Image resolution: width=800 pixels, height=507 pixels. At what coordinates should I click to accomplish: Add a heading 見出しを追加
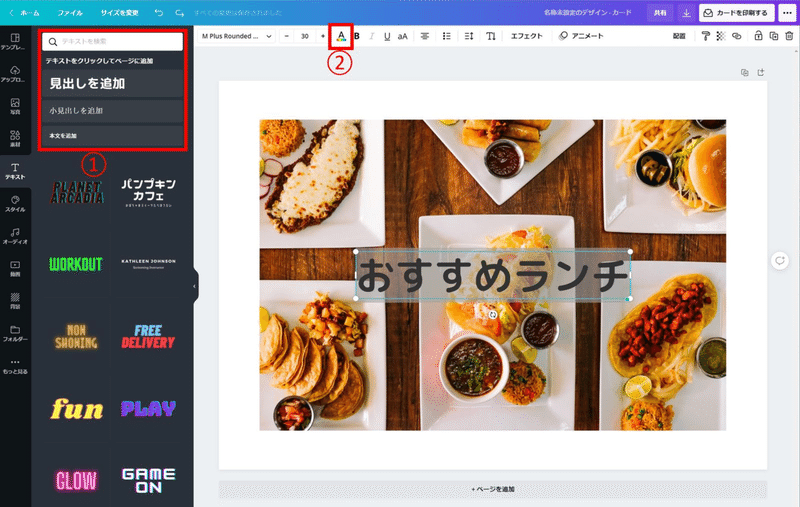[112, 83]
